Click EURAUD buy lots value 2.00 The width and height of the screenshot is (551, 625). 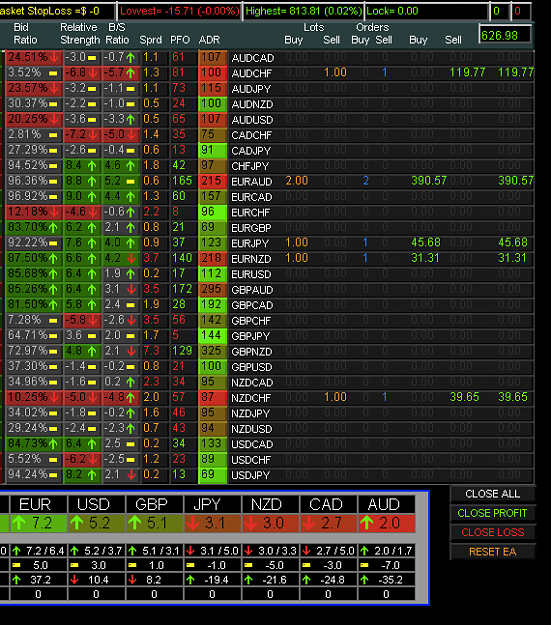297,181
